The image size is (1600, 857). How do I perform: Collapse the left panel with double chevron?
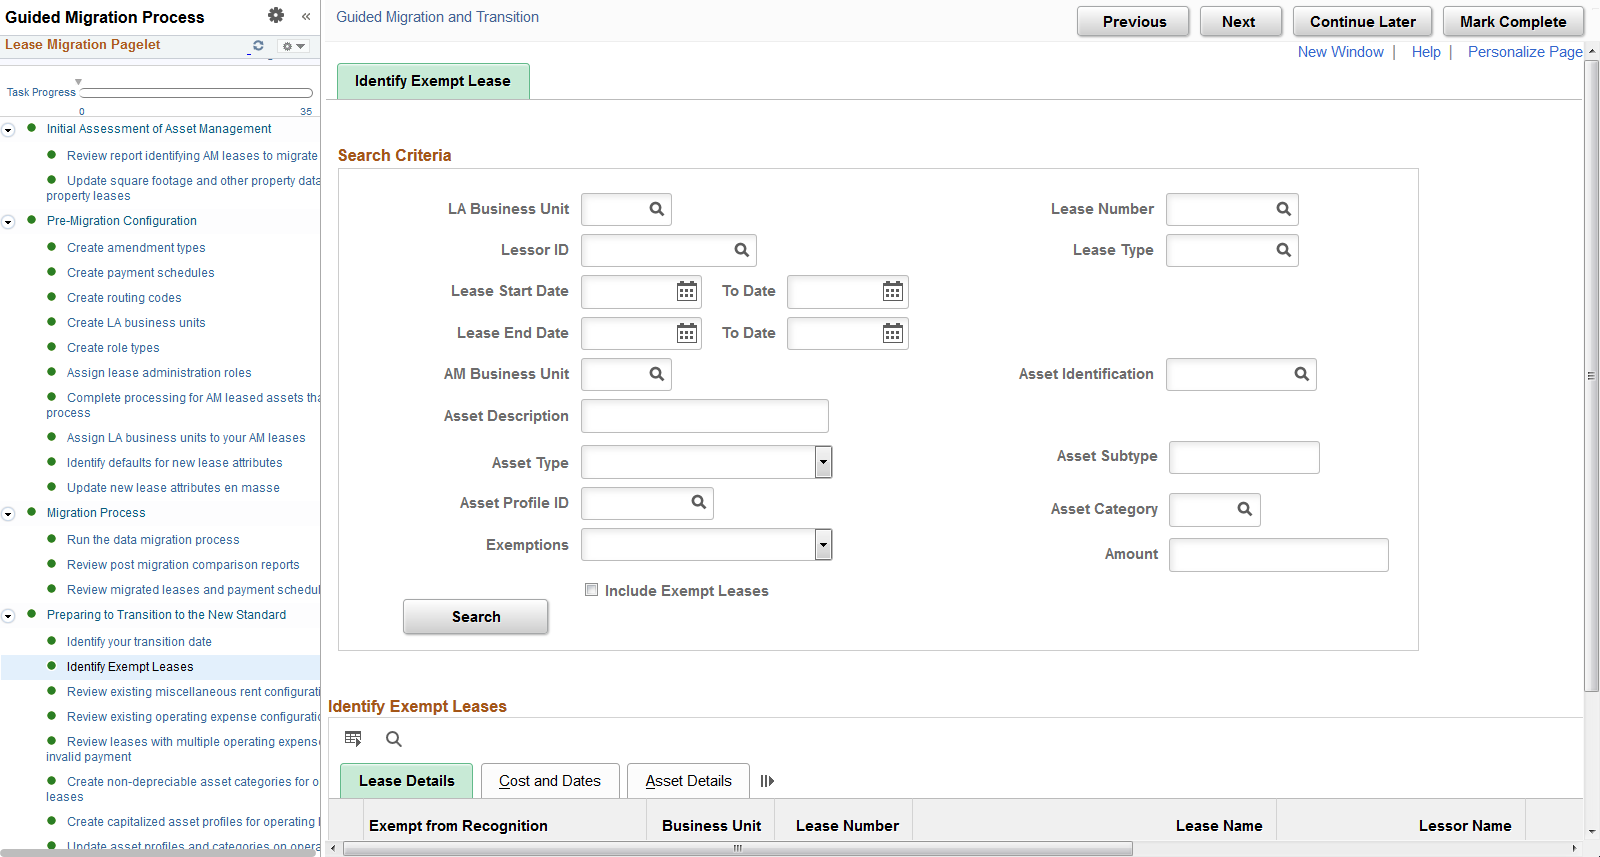306,16
